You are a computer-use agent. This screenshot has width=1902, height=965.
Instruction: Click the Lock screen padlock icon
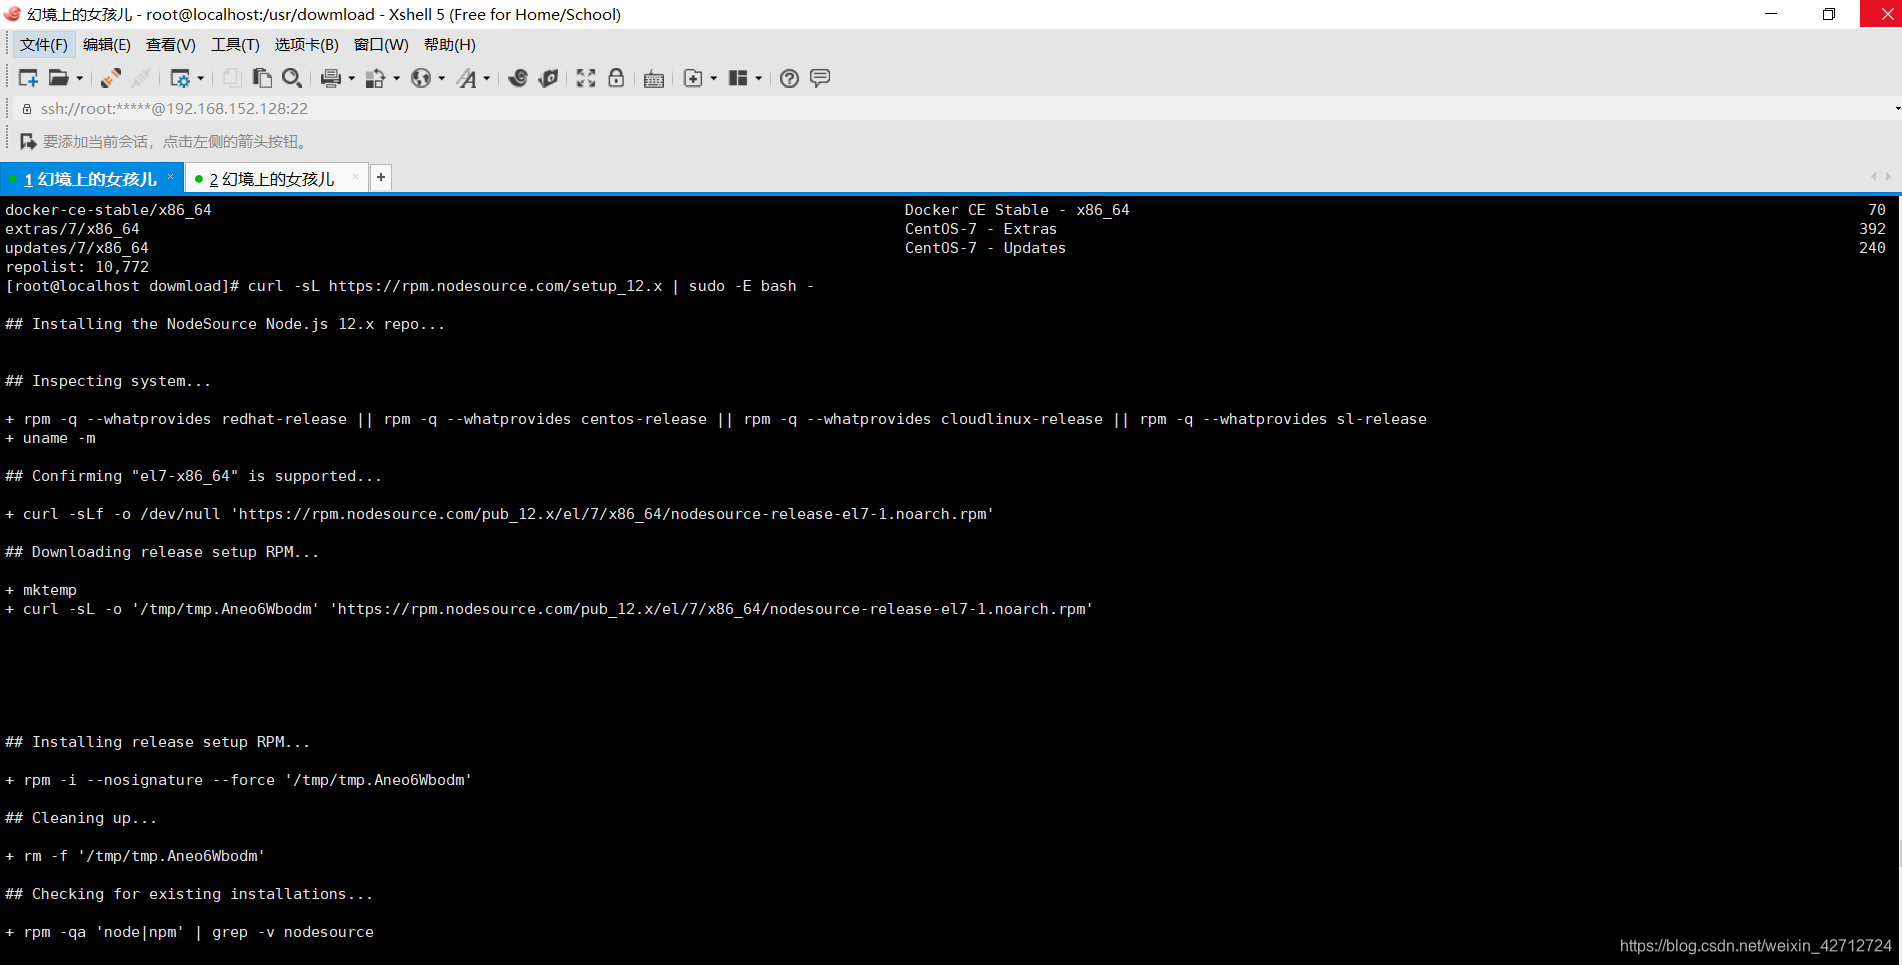click(616, 78)
